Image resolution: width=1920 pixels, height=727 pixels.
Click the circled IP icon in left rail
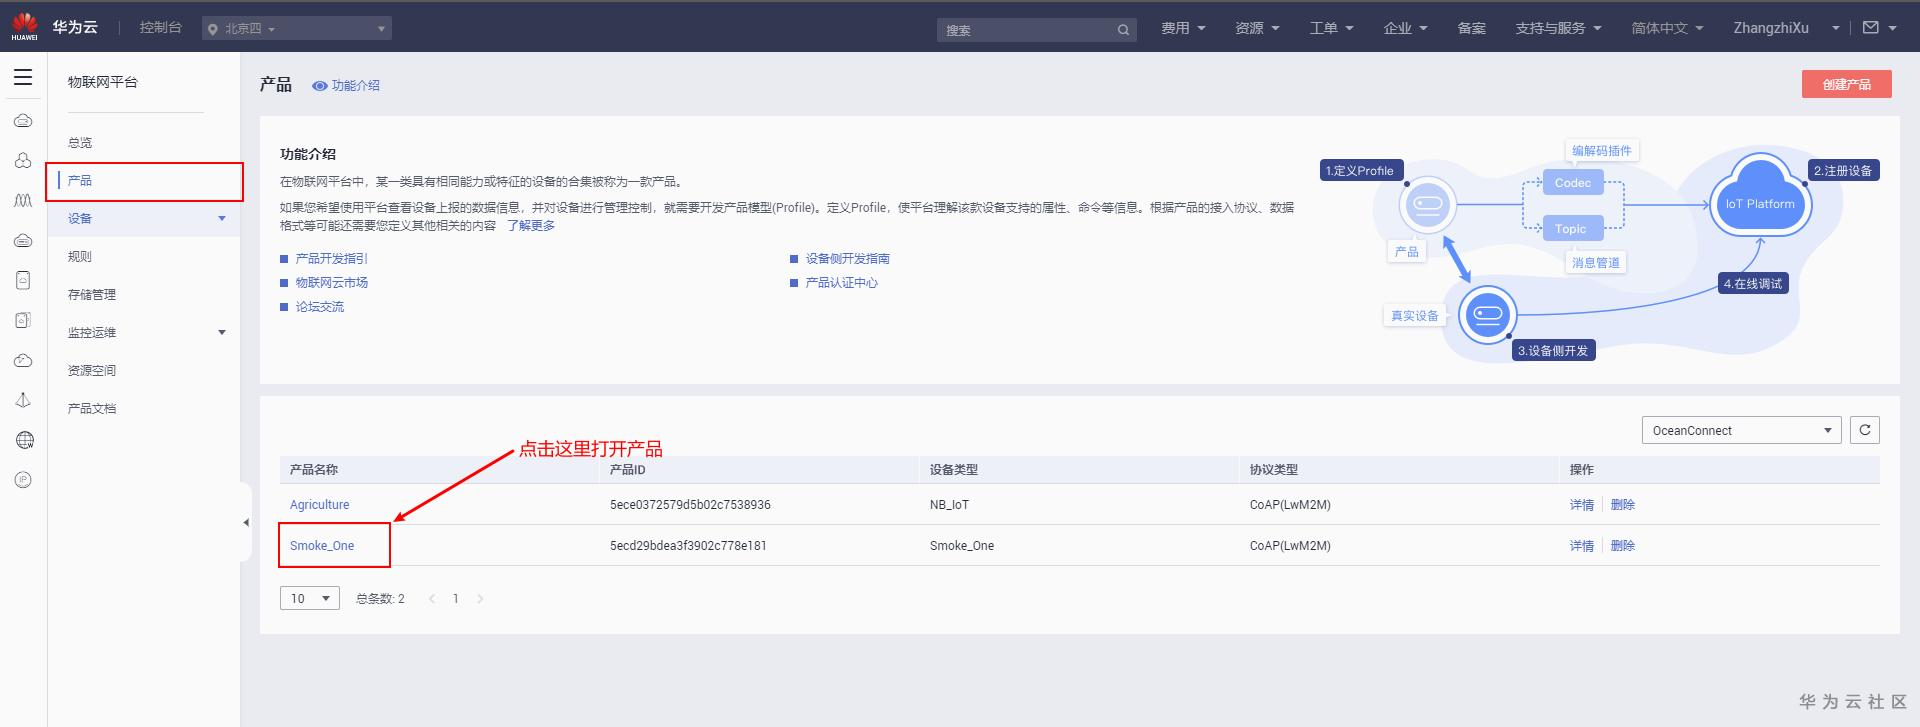23,480
